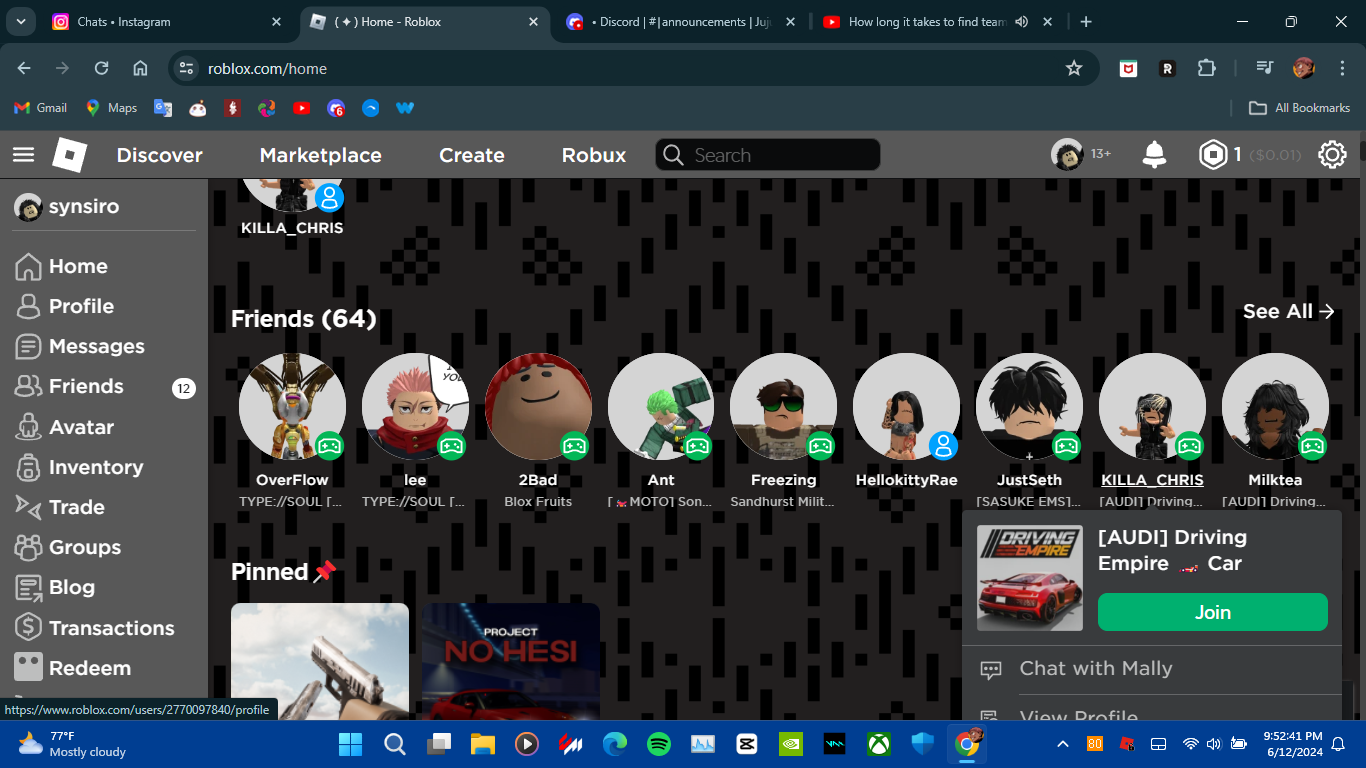
Task: Click the KILLA_CHRIS username in friends row
Action: (1152, 480)
